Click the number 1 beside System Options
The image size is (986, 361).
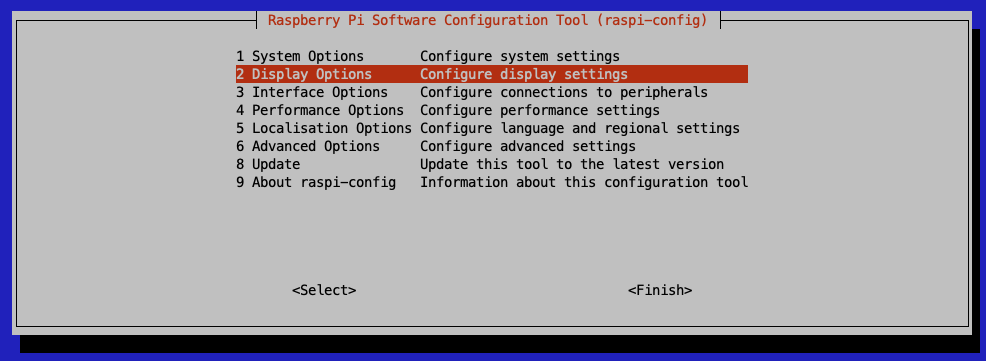coord(240,56)
